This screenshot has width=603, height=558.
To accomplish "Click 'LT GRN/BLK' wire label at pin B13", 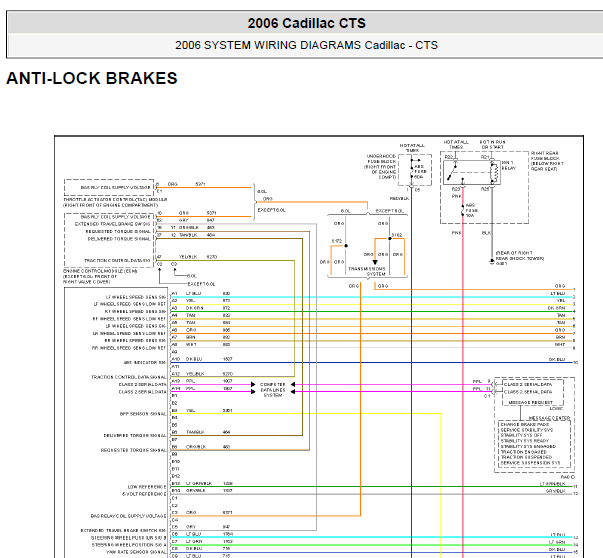I will (x=199, y=484).
